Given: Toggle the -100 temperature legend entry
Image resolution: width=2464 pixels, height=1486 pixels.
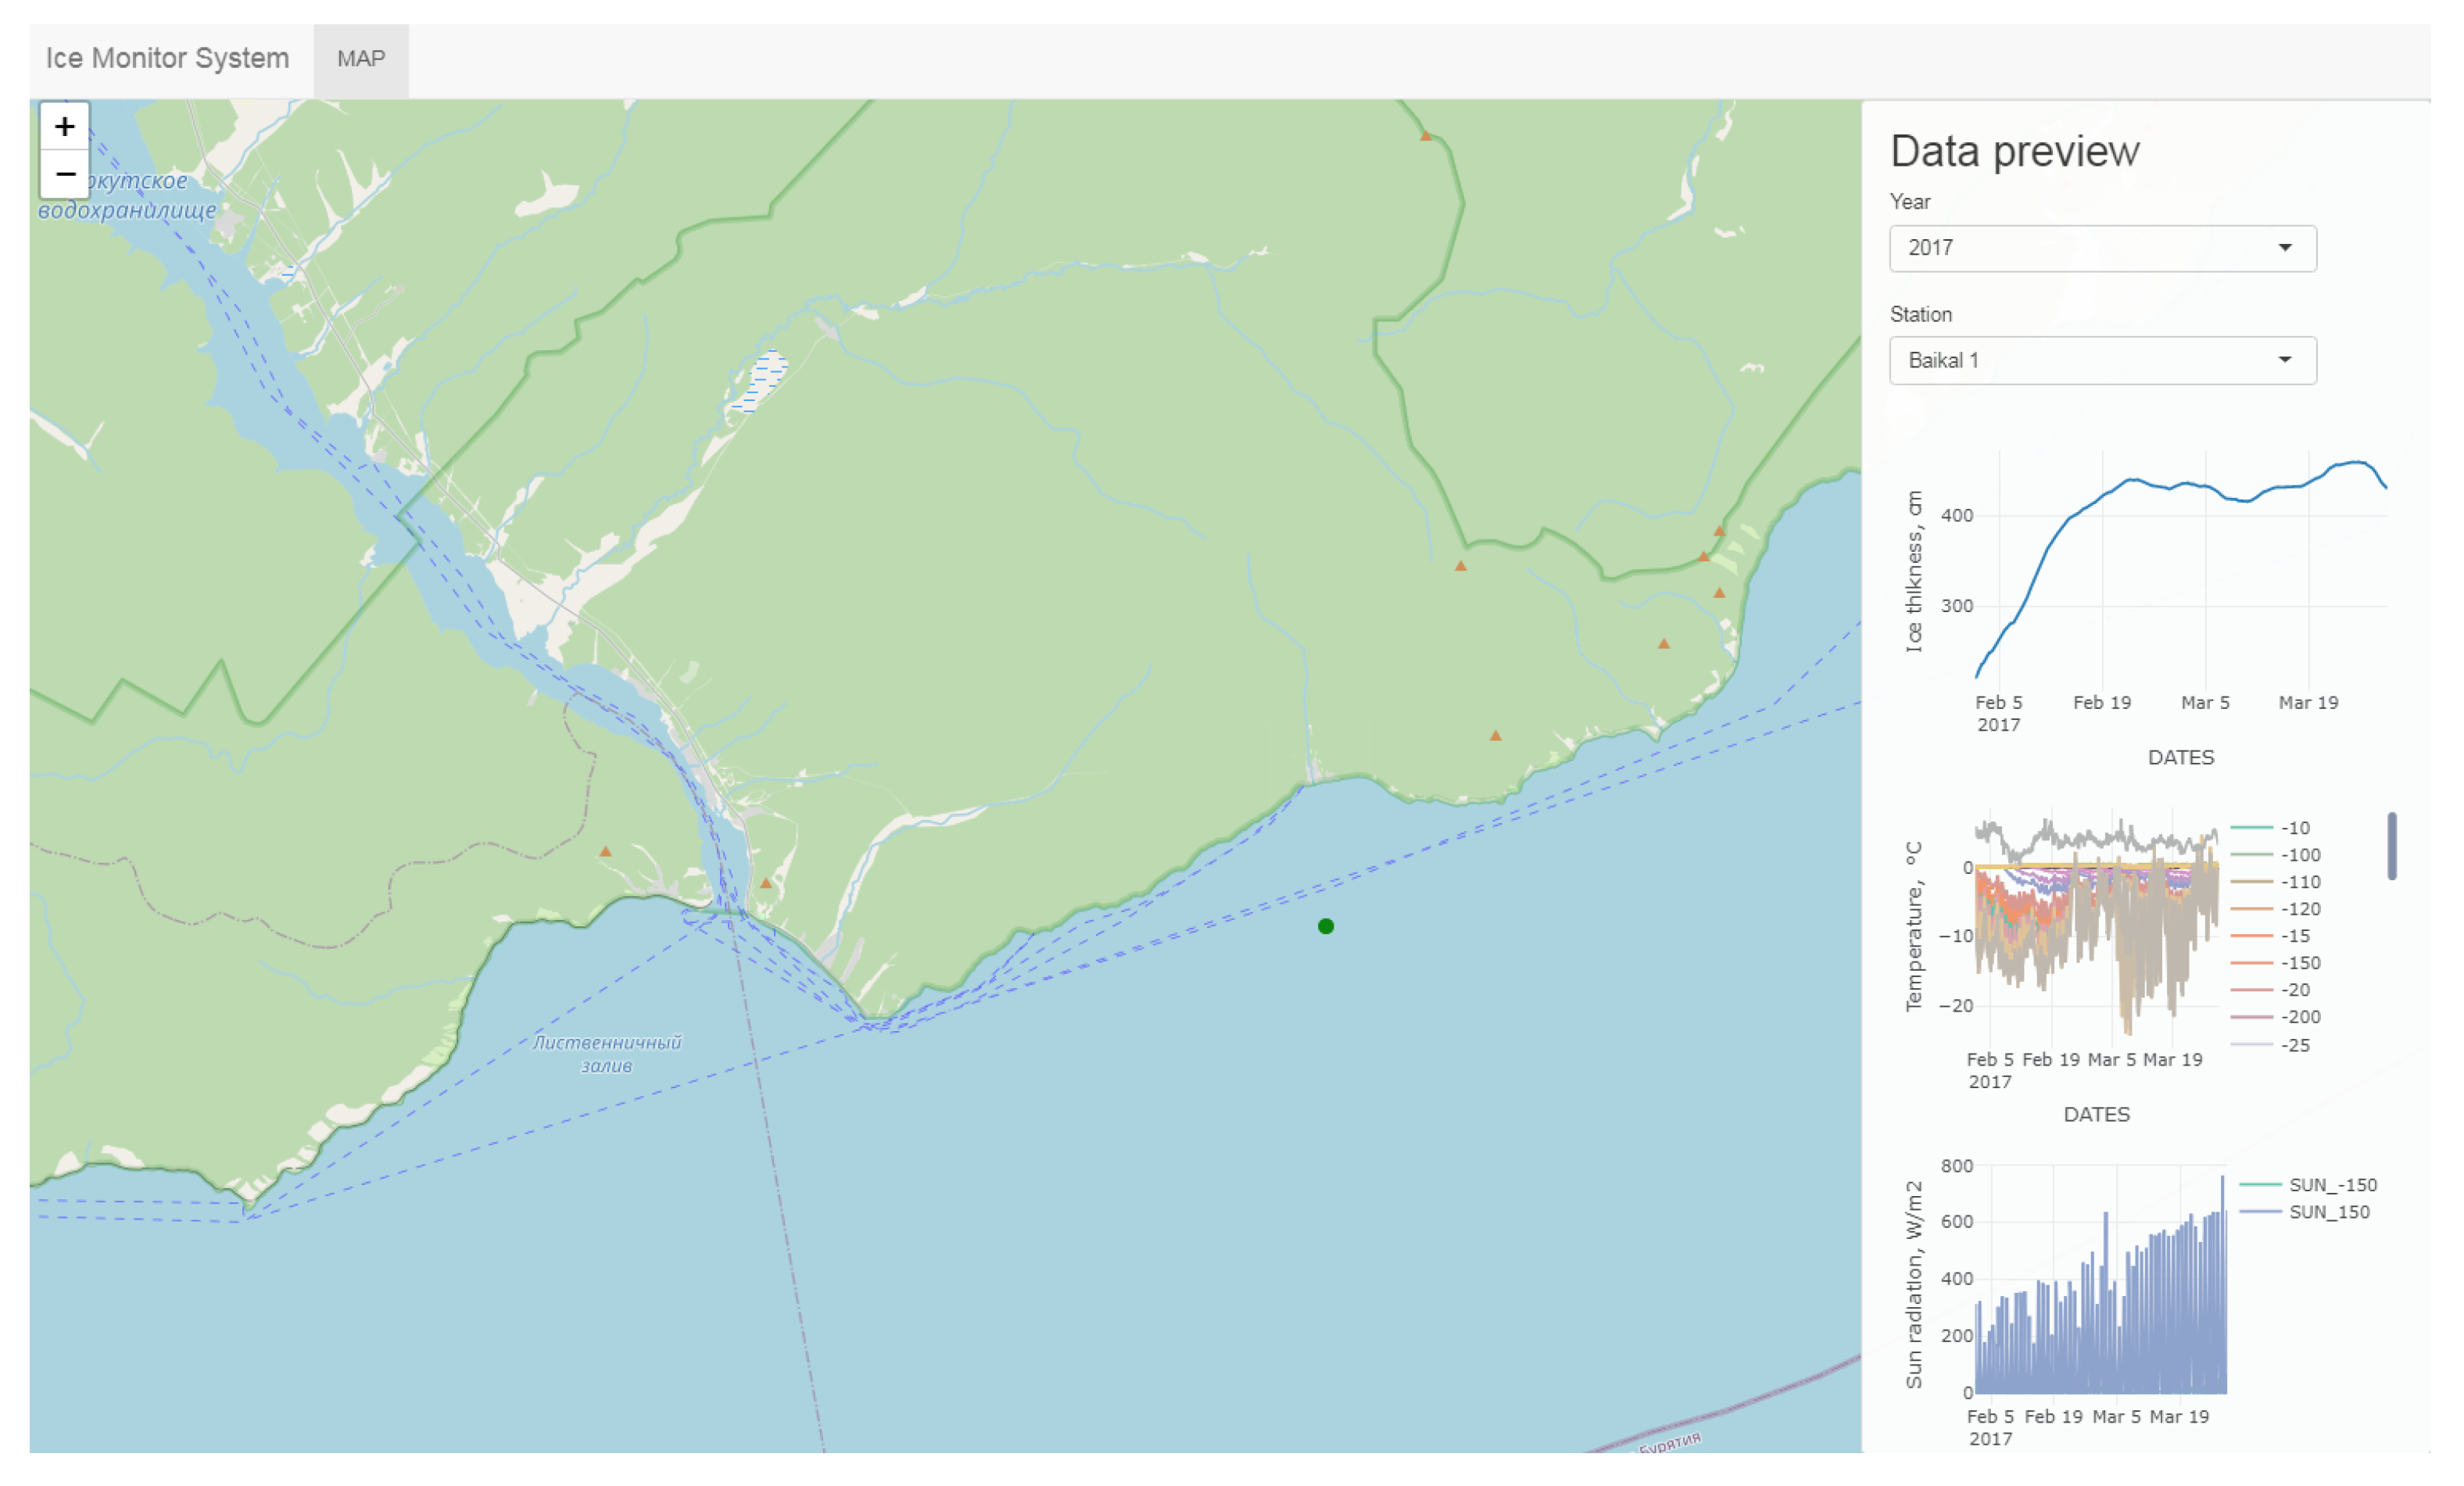Looking at the screenshot, I should tap(2299, 855).
